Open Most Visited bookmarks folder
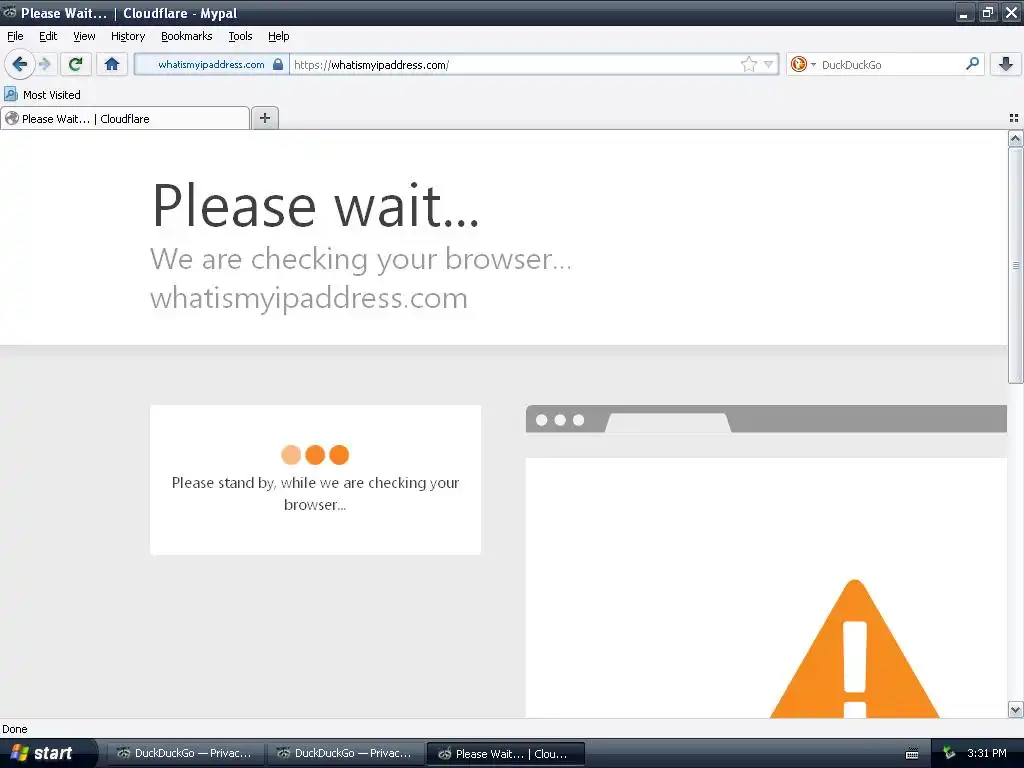 click(42, 95)
